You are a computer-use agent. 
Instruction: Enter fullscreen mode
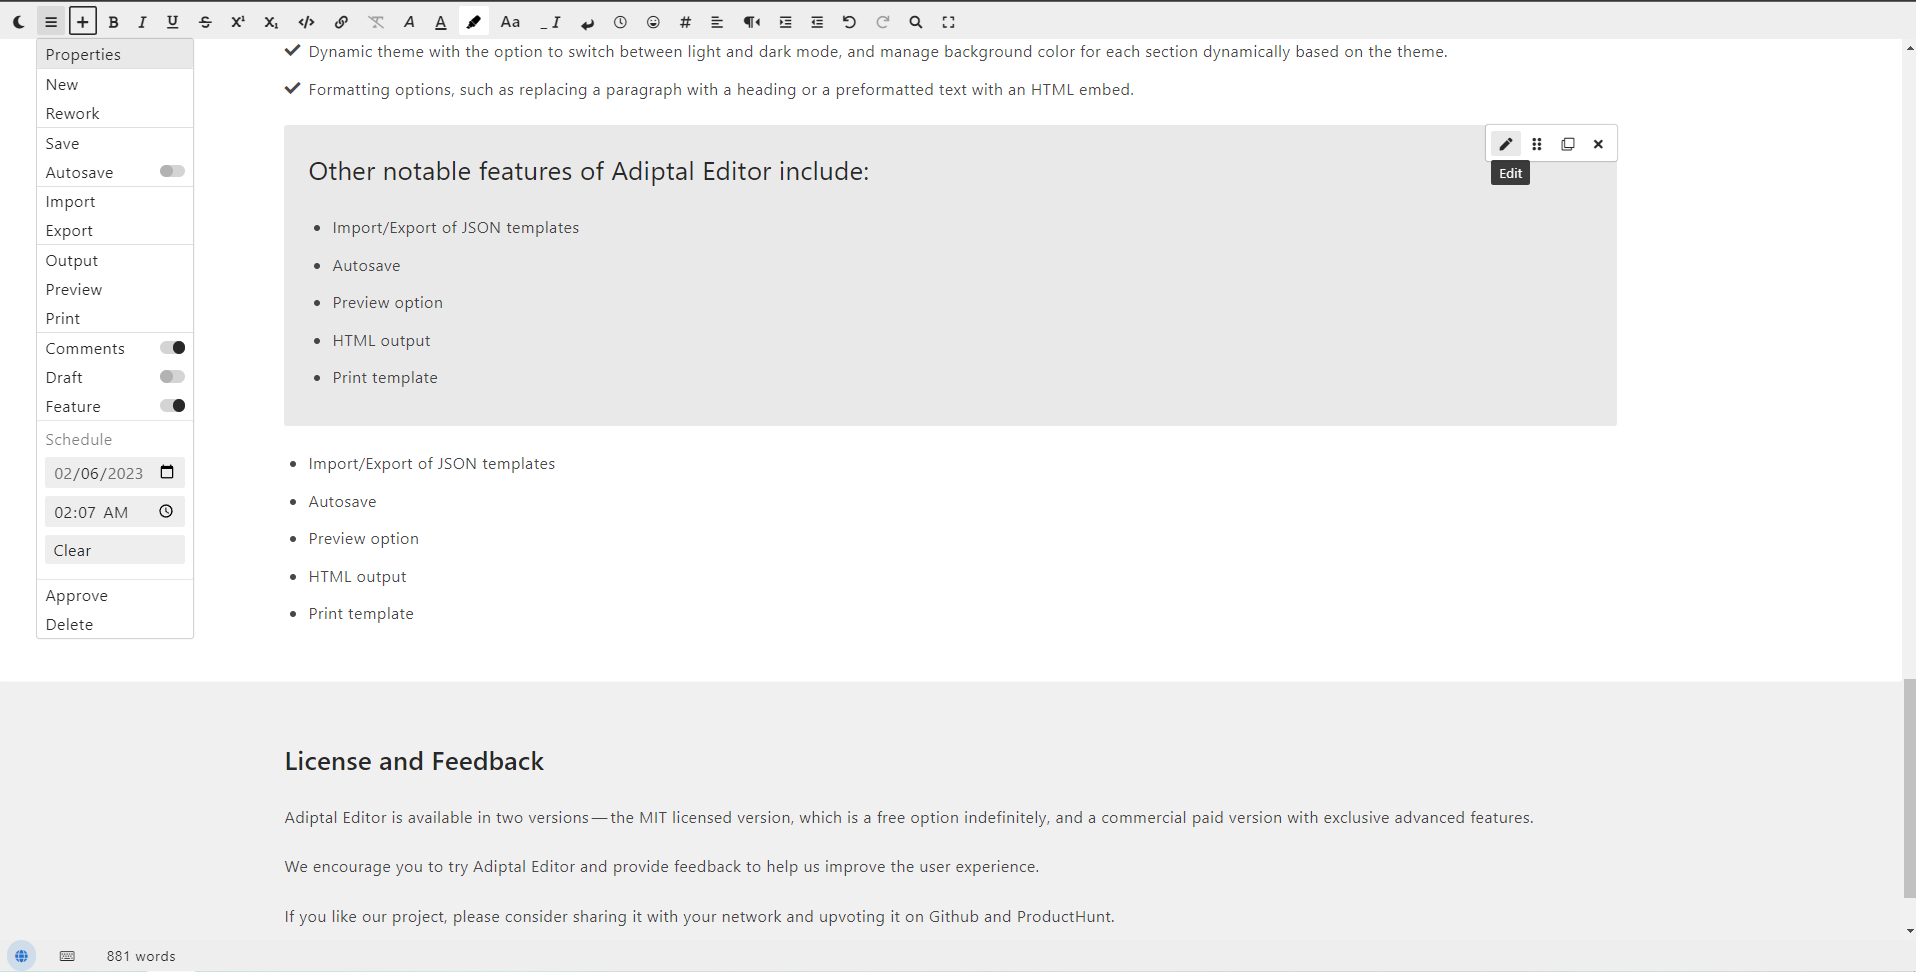coord(948,21)
